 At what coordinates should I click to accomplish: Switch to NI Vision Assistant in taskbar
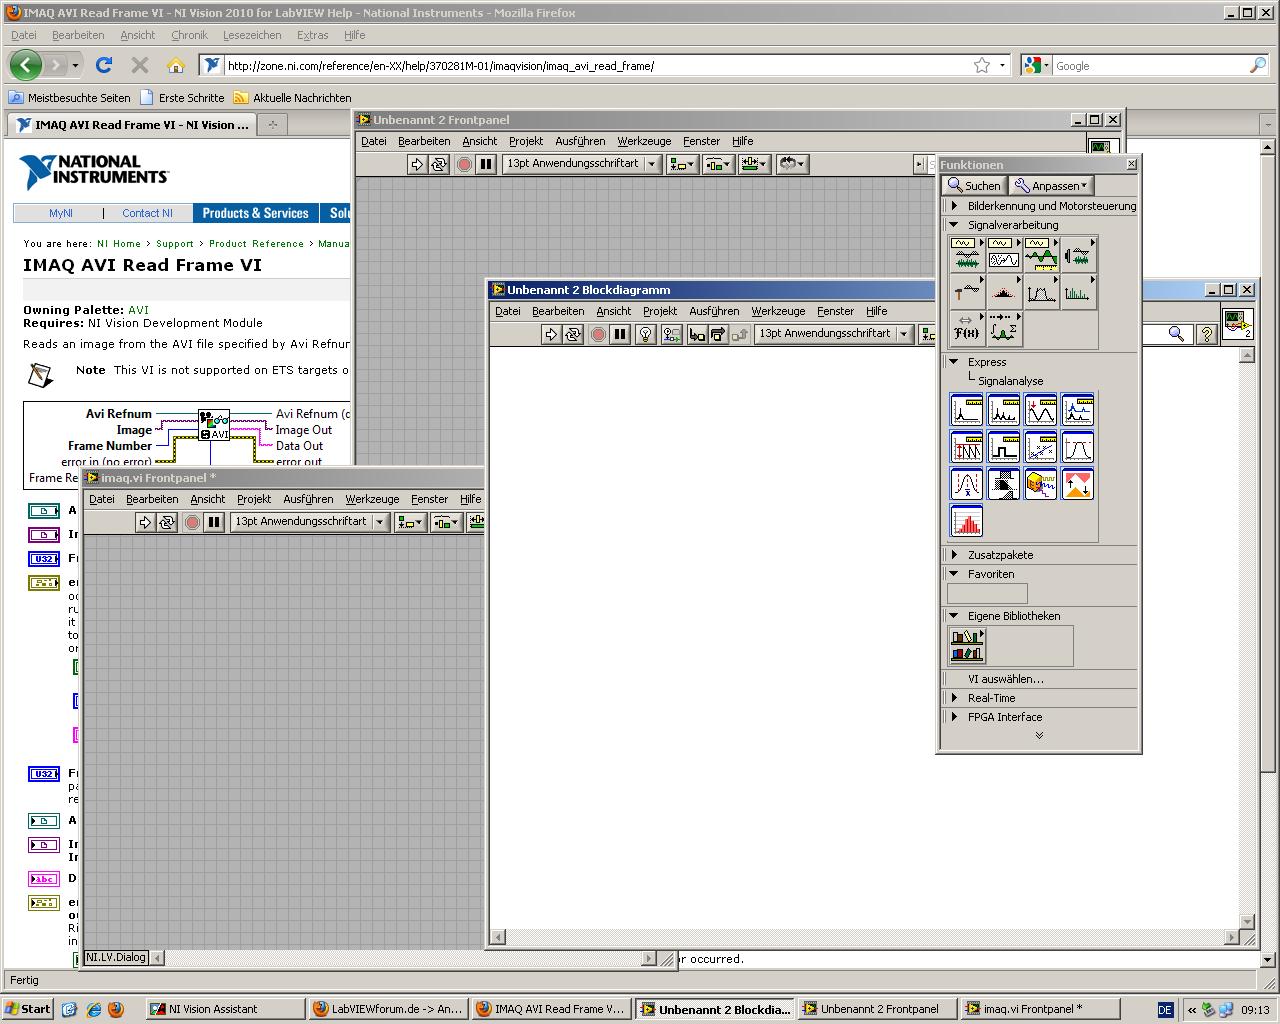213,1009
